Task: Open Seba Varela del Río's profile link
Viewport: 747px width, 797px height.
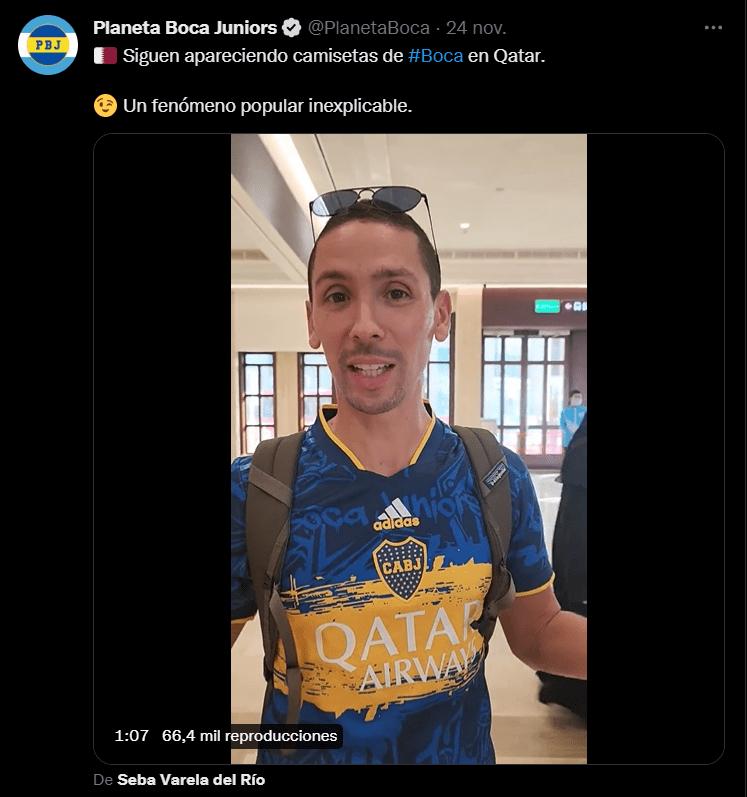Action: tap(191, 780)
